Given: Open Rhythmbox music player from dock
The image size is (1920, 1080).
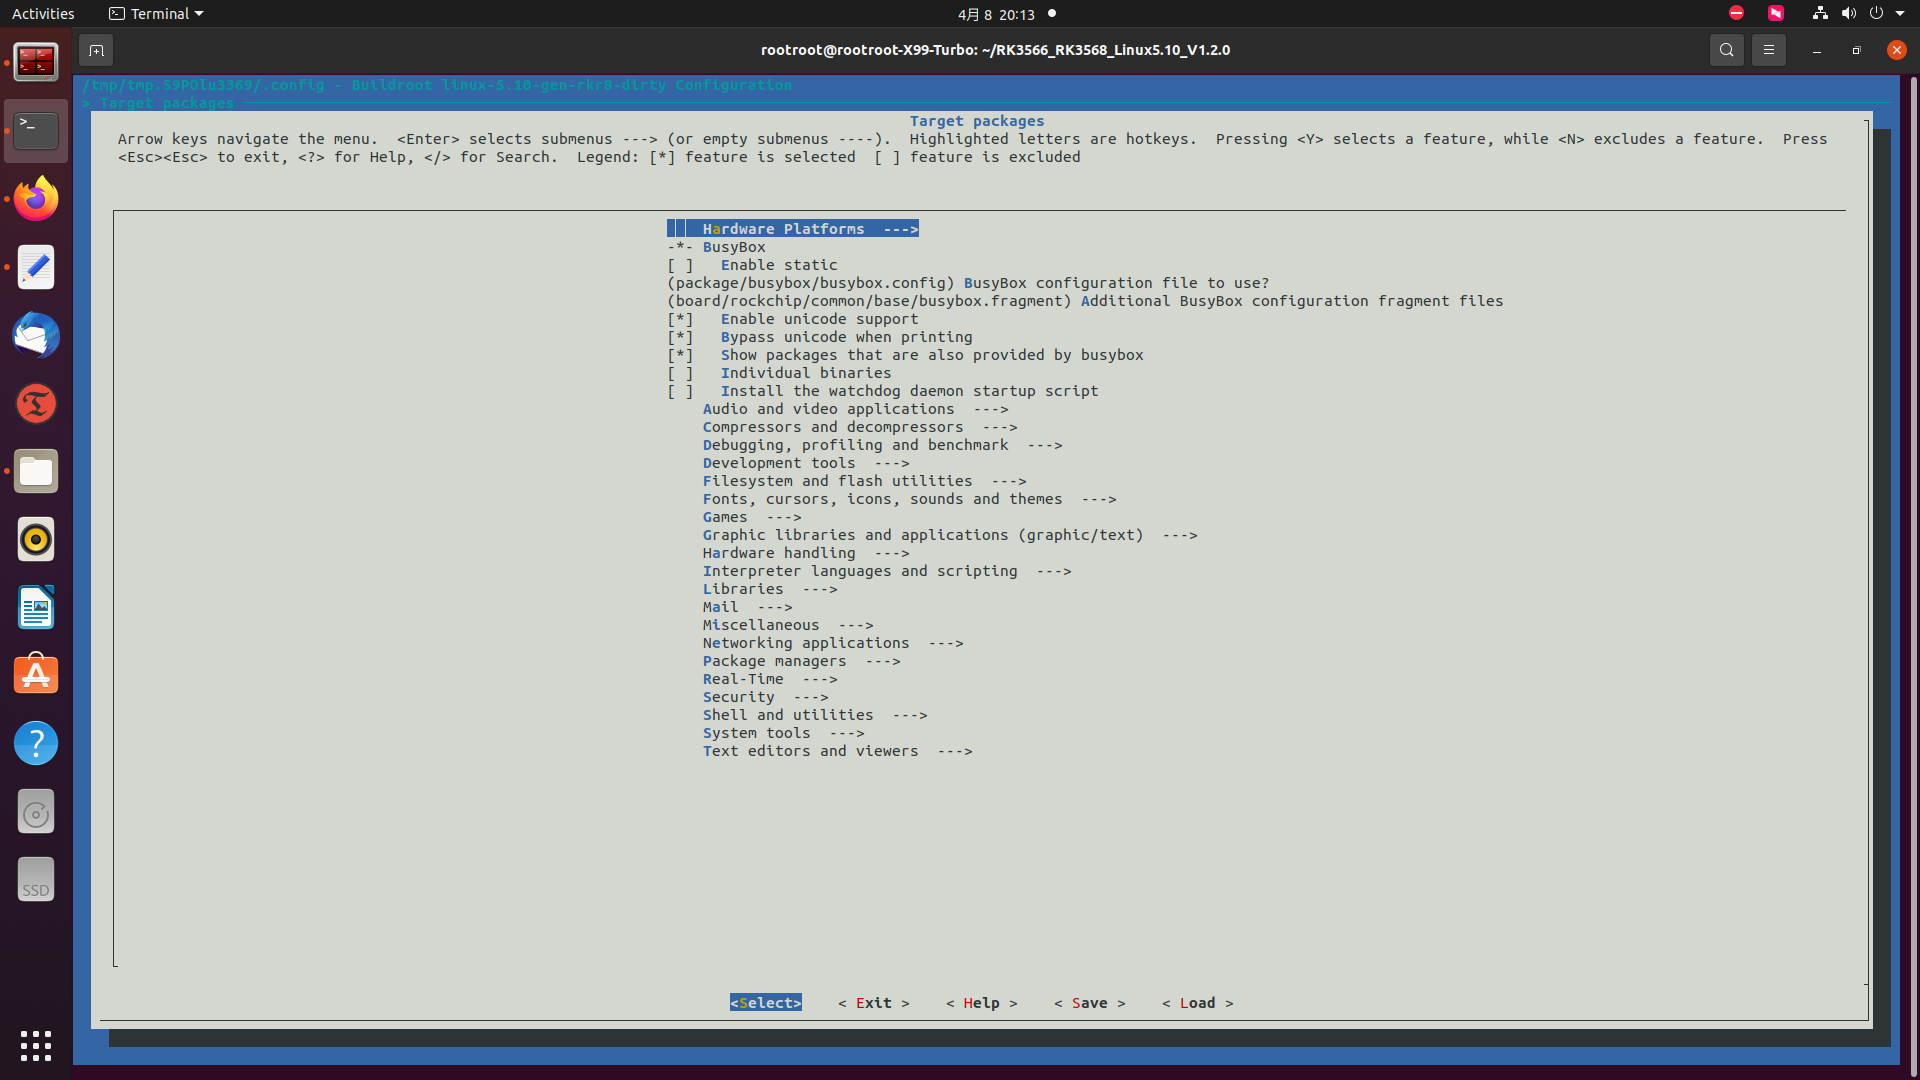Looking at the screenshot, I should point(36,539).
